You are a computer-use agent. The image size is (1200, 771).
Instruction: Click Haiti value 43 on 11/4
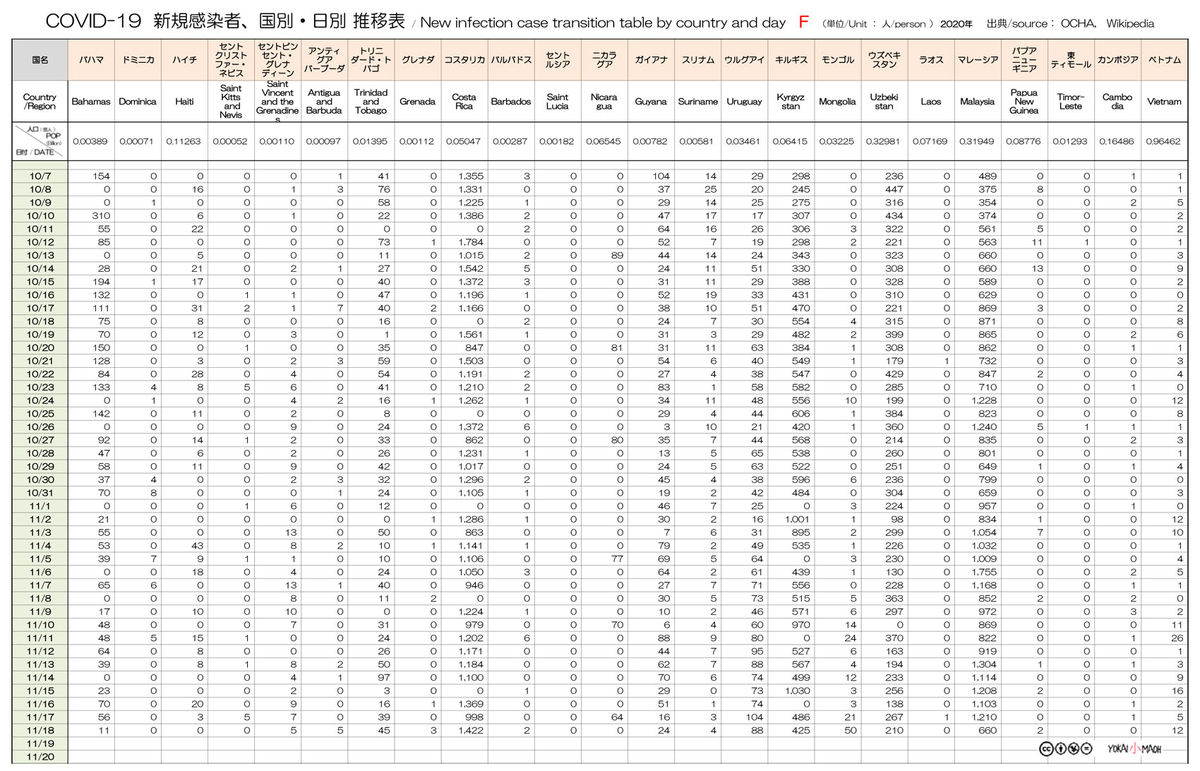pos(197,544)
